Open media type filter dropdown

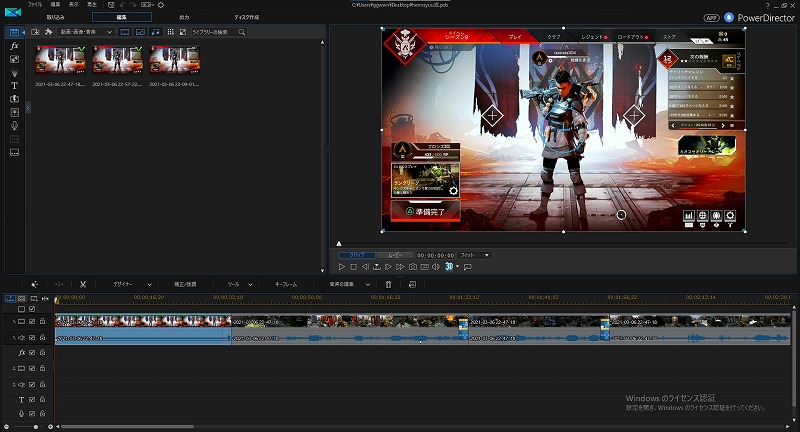pos(86,32)
